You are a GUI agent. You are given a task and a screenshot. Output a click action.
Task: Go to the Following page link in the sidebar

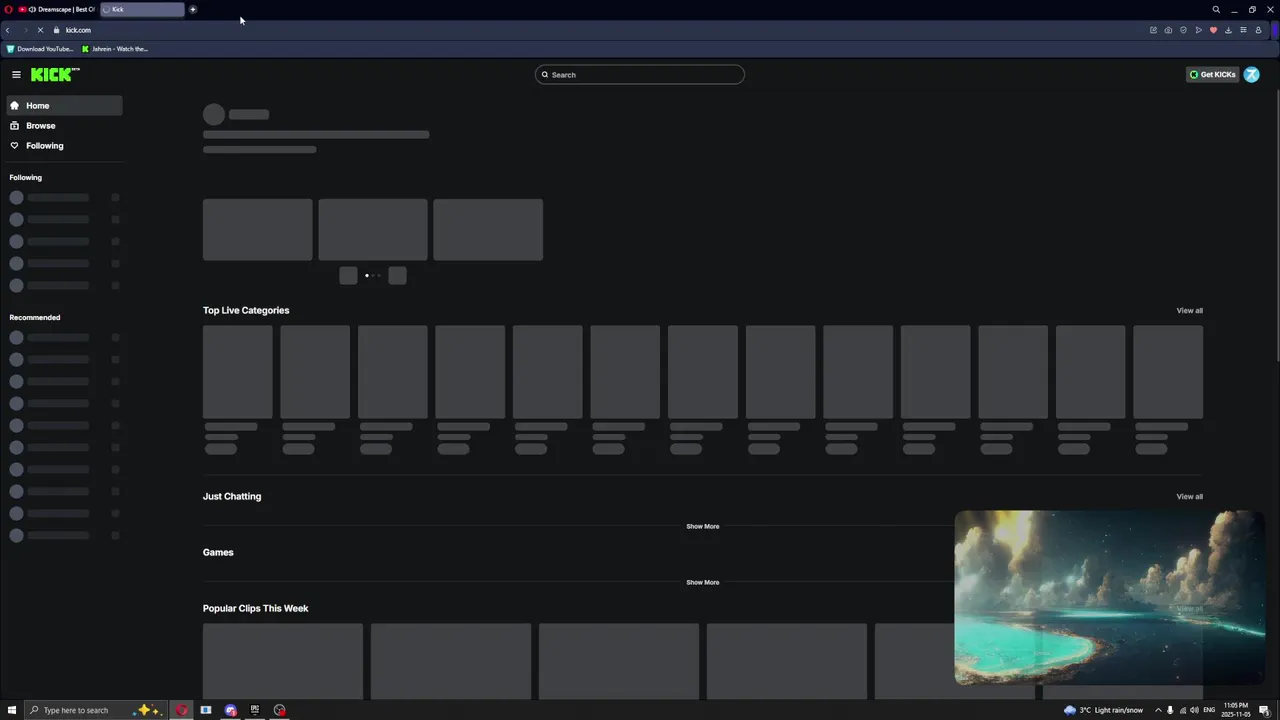point(65,145)
